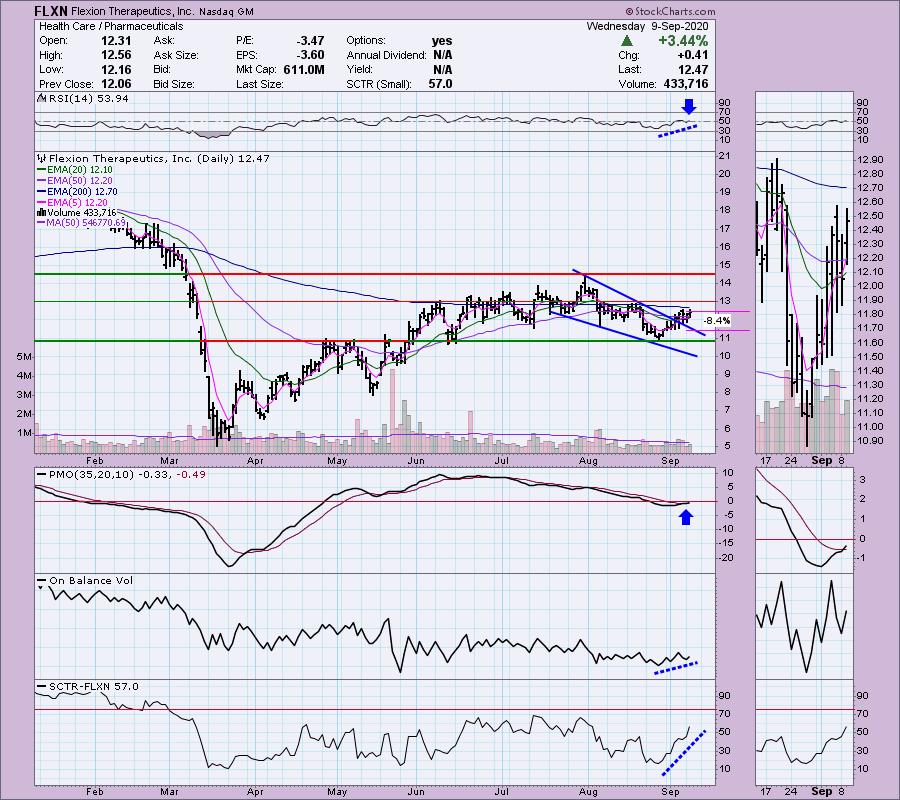Click the bar icon before Flexion Therapeutics (Daily)
Screen dimensions: 900x800
click(41, 158)
